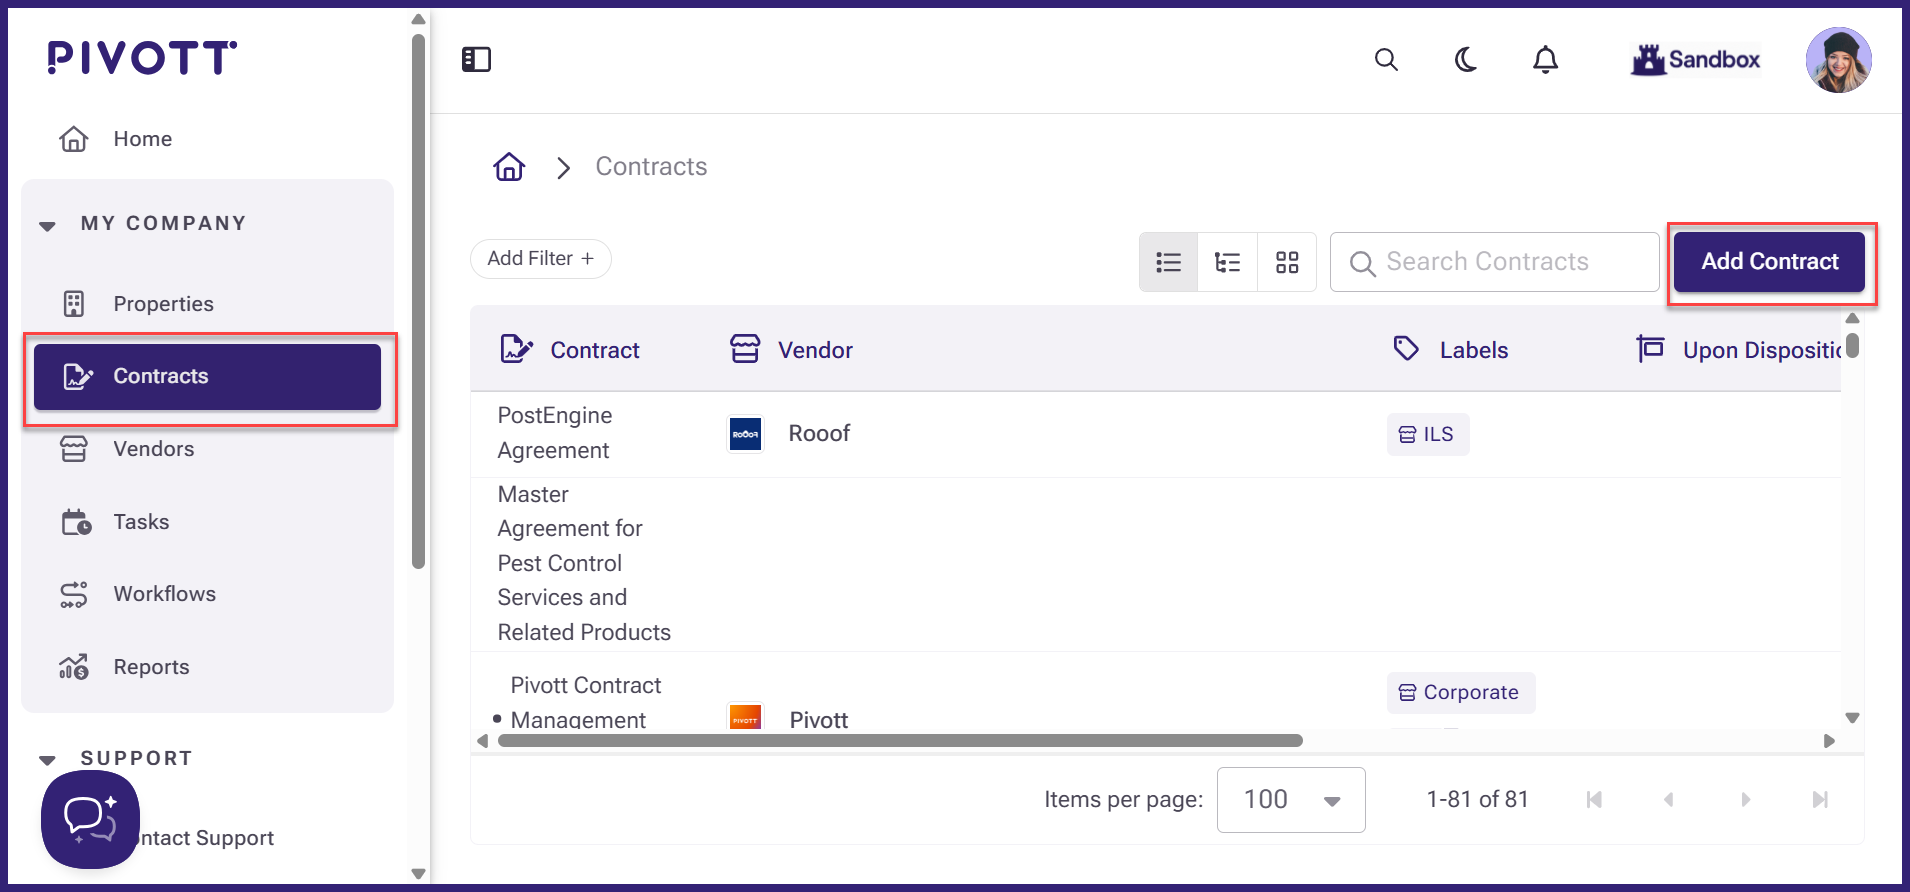Screen dimensions: 1910x892
Task: Click table scroll right arrow
Action: 1829,741
